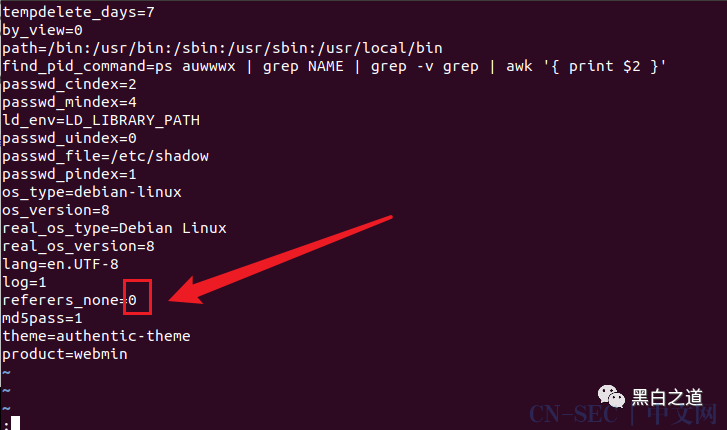Click the 黑白之道 watermark text

(x=667, y=398)
